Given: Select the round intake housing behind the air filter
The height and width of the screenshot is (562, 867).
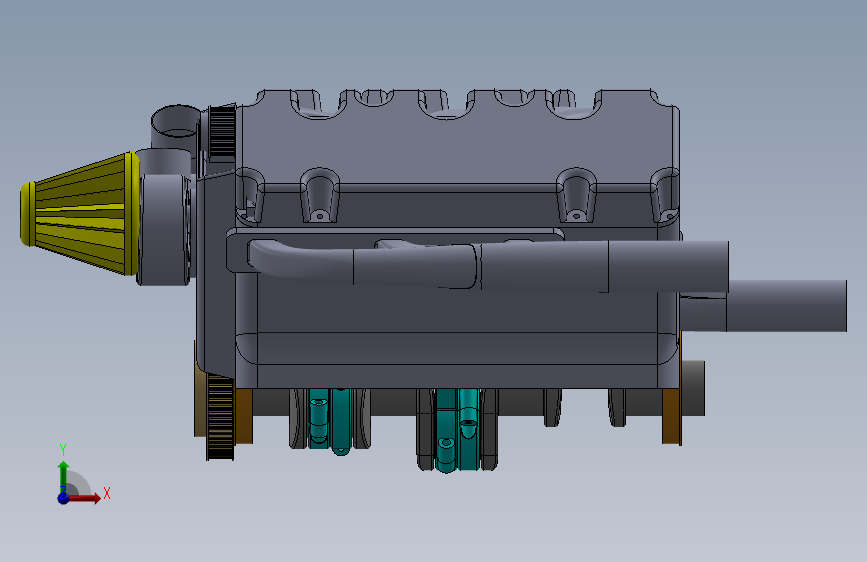Looking at the screenshot, I should tap(165, 230).
